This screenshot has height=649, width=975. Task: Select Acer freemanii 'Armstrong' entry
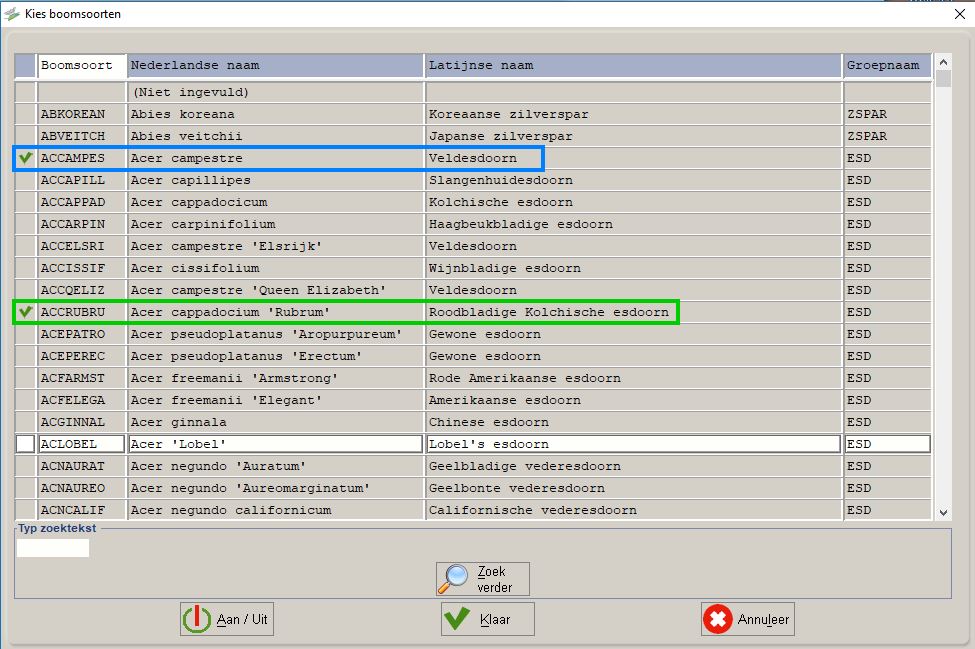click(x=275, y=378)
